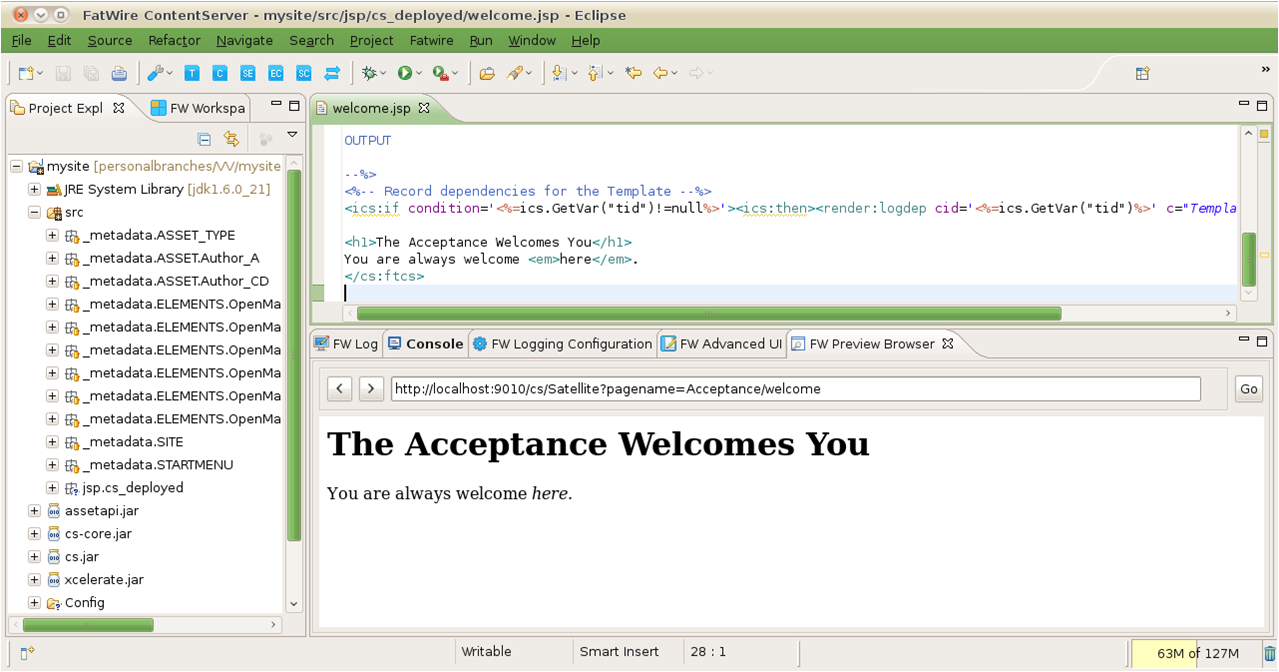Open Project Explorer view menu triangle
1279x672 pixels.
pyautogui.click(x=293, y=136)
